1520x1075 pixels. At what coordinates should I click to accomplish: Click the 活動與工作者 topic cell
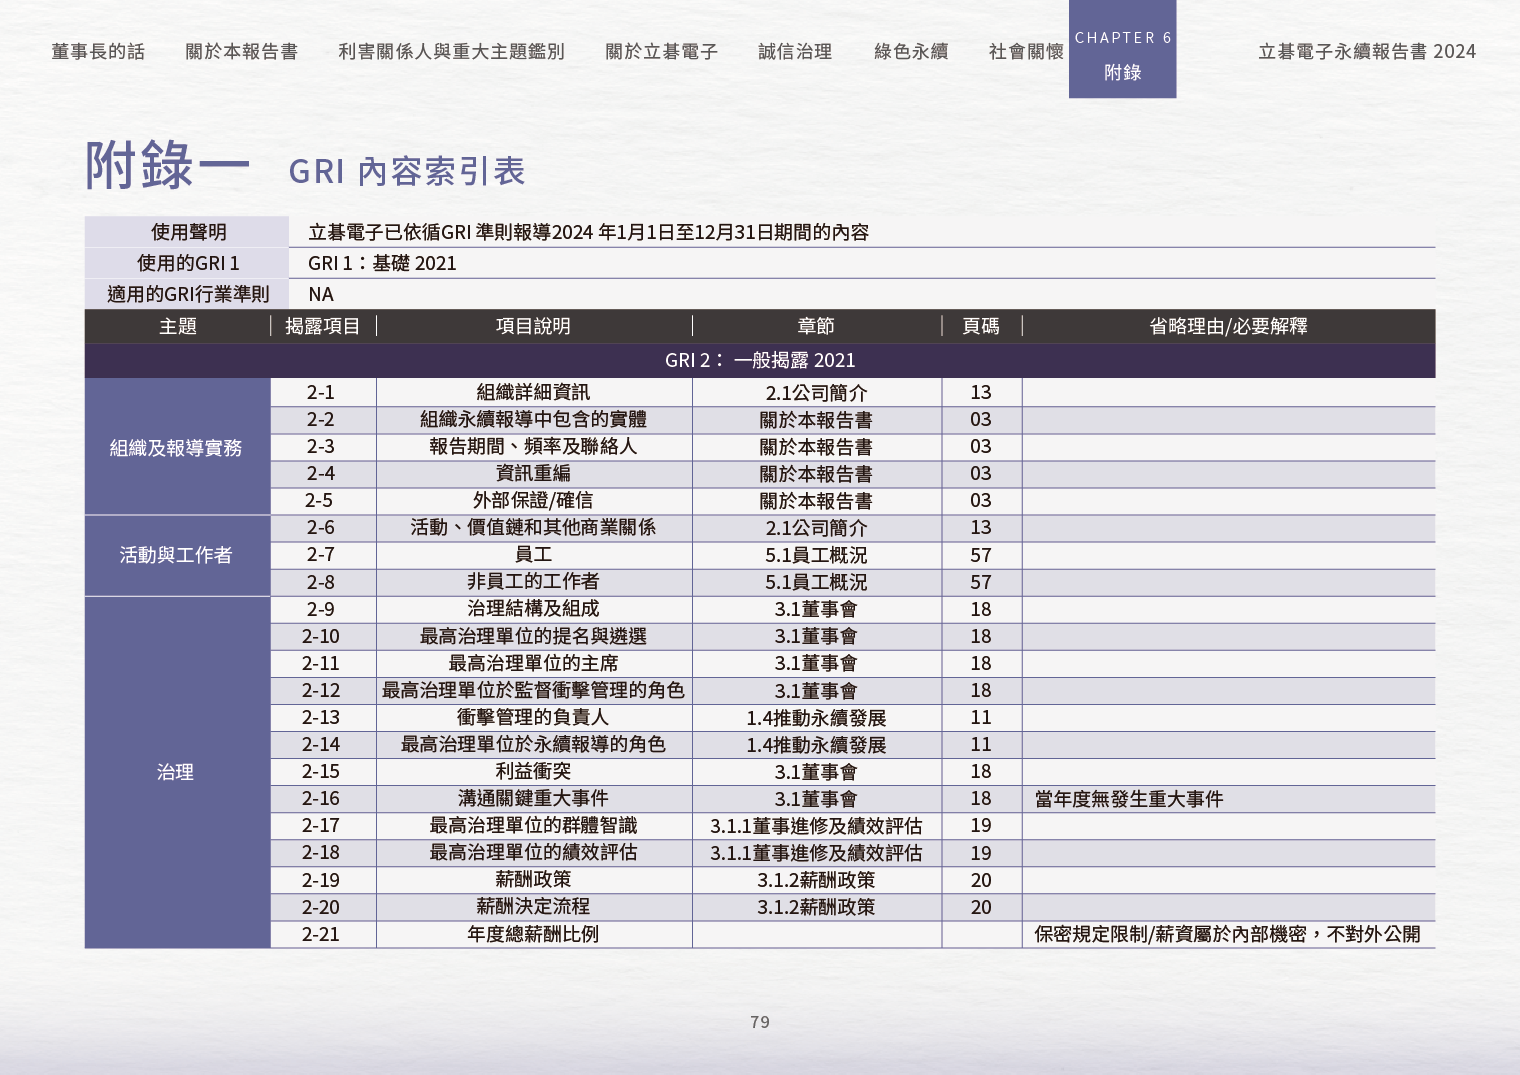[177, 555]
